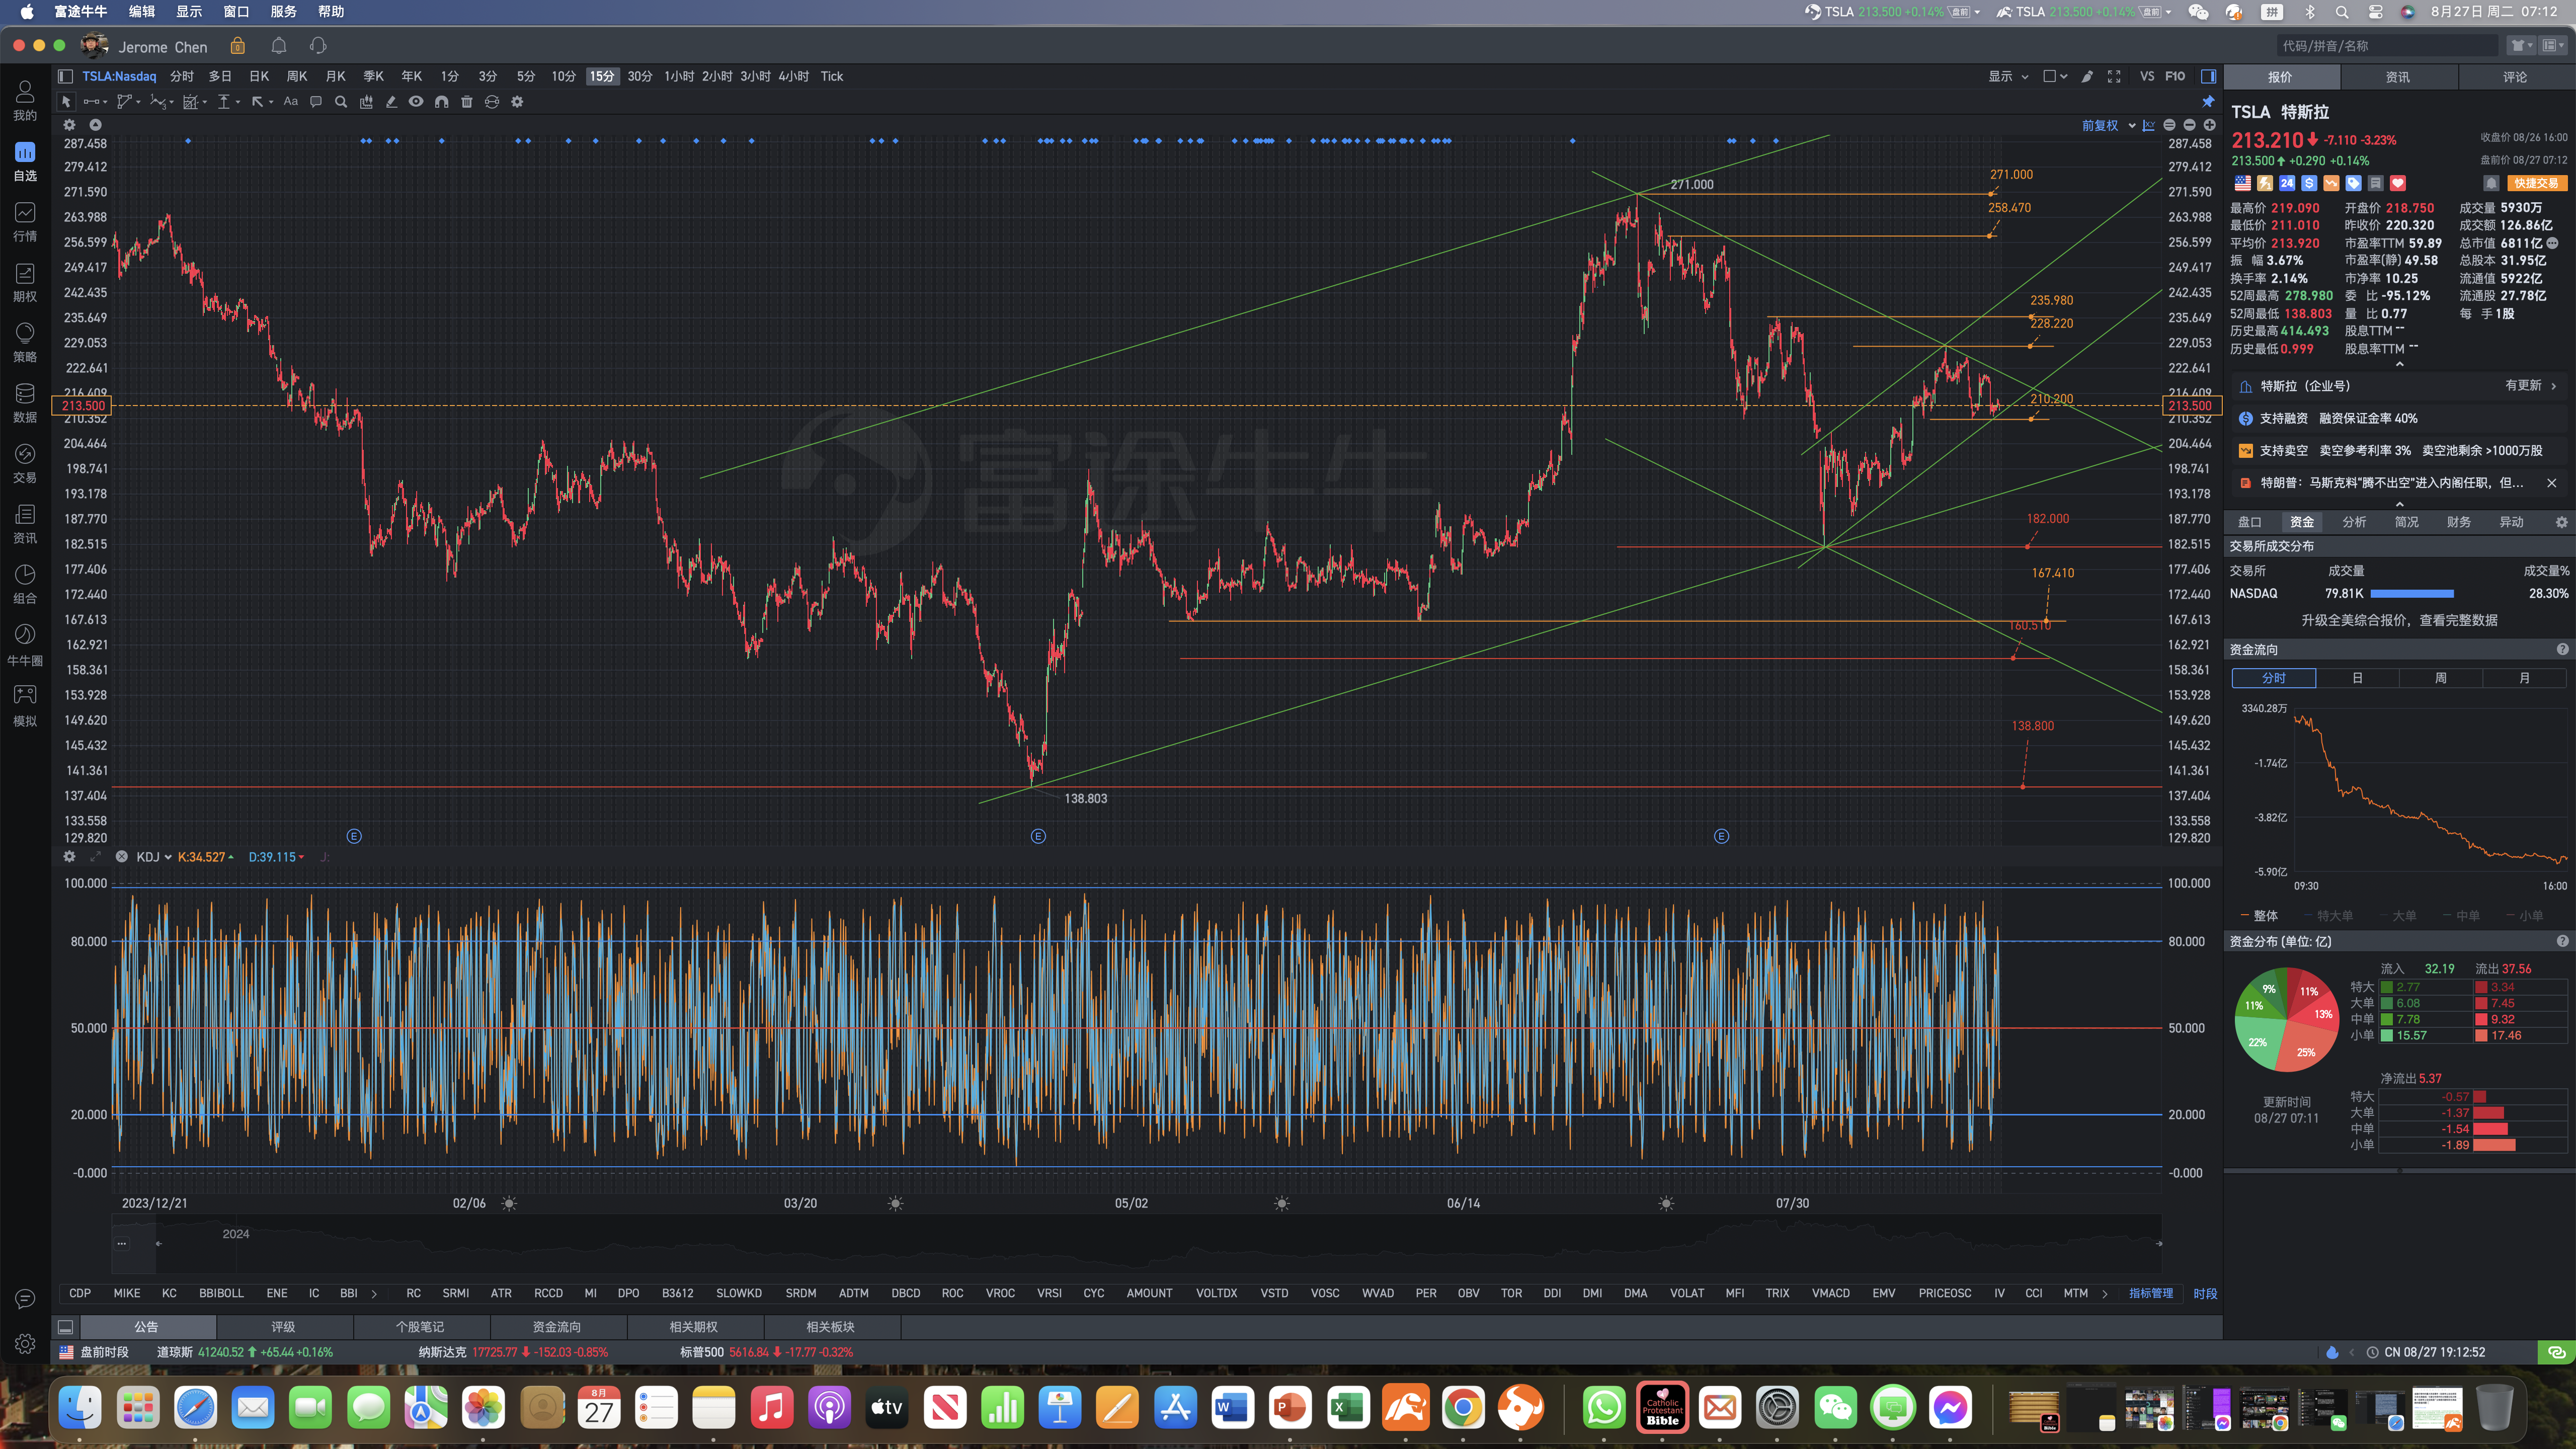Click the 指标管理 link
The image size is (2576, 1449).
click(2151, 1294)
